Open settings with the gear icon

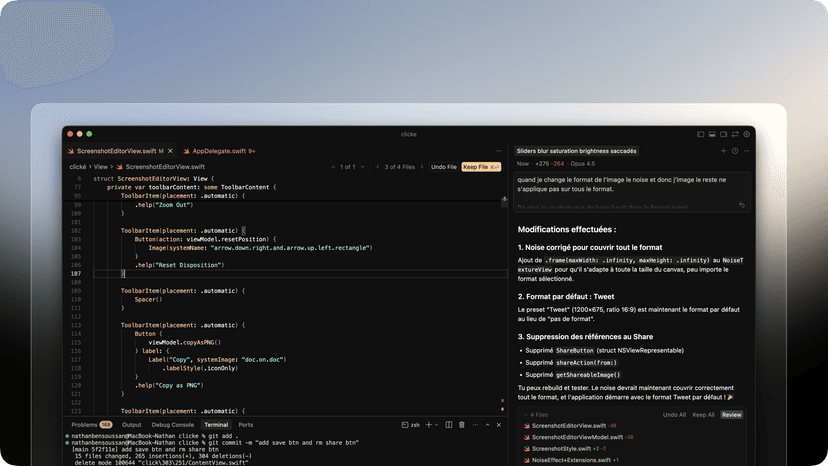click(747, 134)
